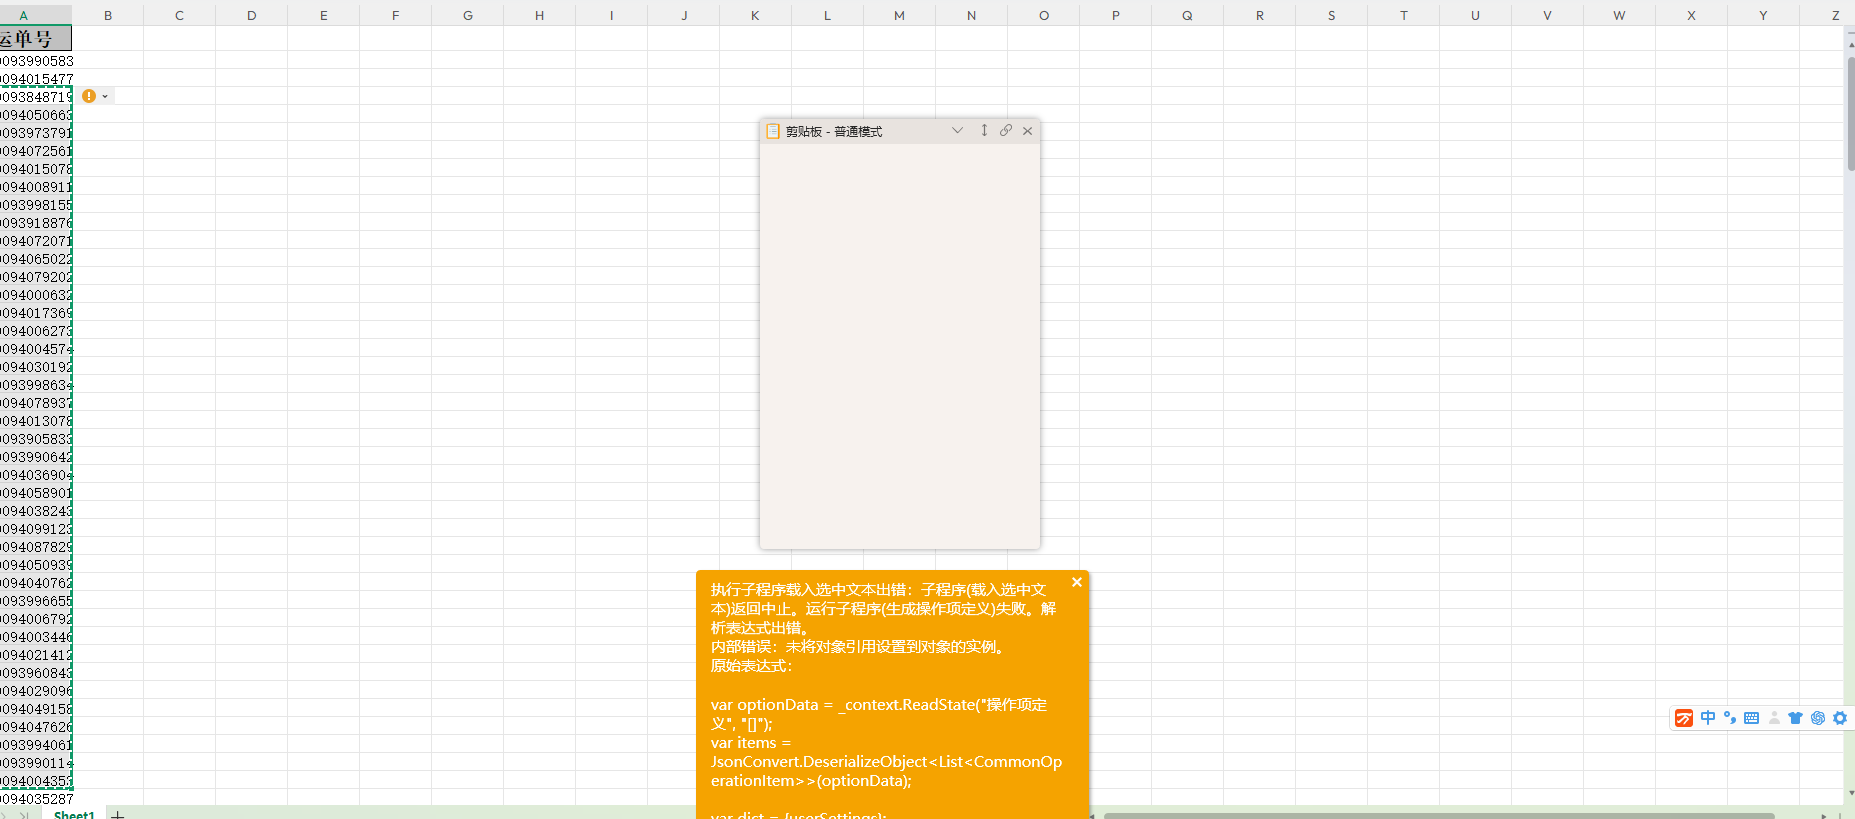This screenshot has width=1855, height=819.
Task: Open the soft keyboard icon in the IME bar
Action: (x=1751, y=718)
